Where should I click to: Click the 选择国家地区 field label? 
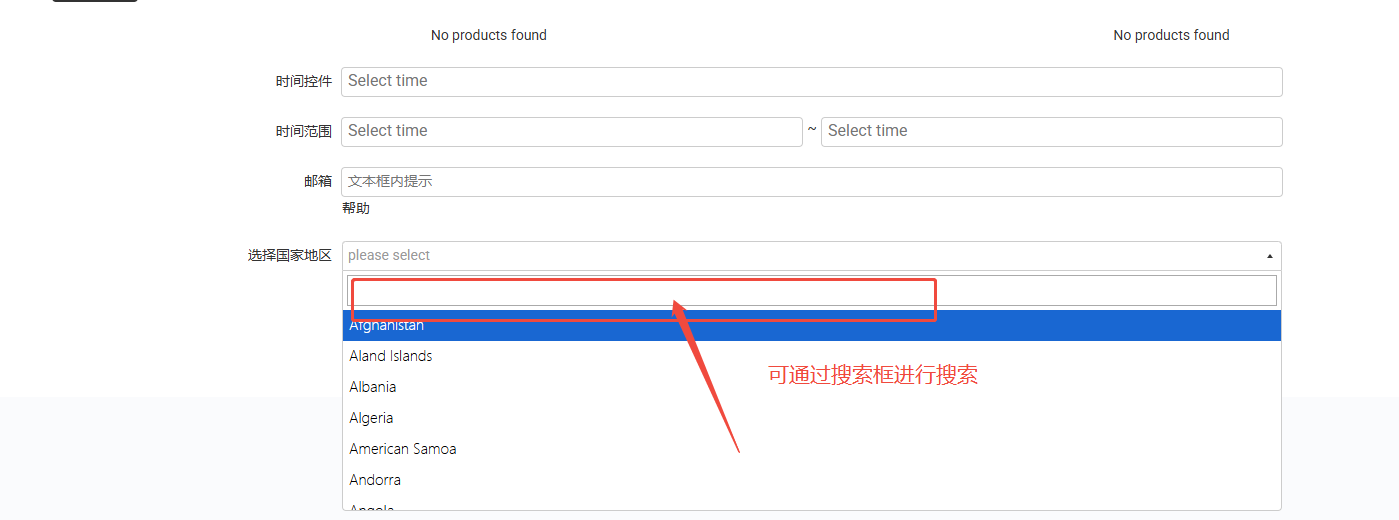pyautogui.click(x=289, y=256)
